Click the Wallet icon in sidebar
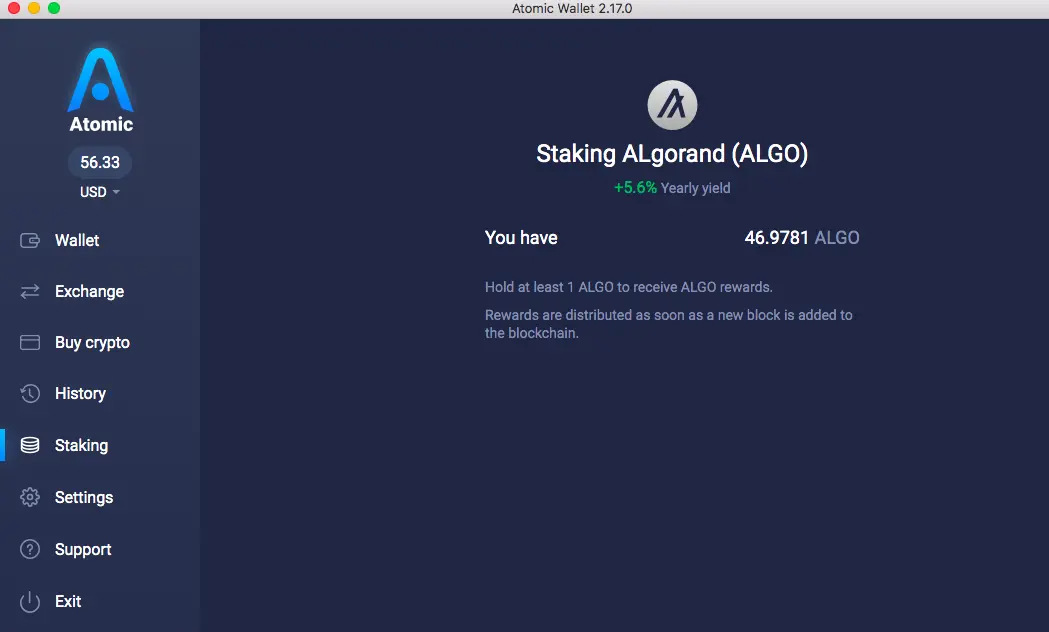1049x632 pixels. tap(30, 240)
